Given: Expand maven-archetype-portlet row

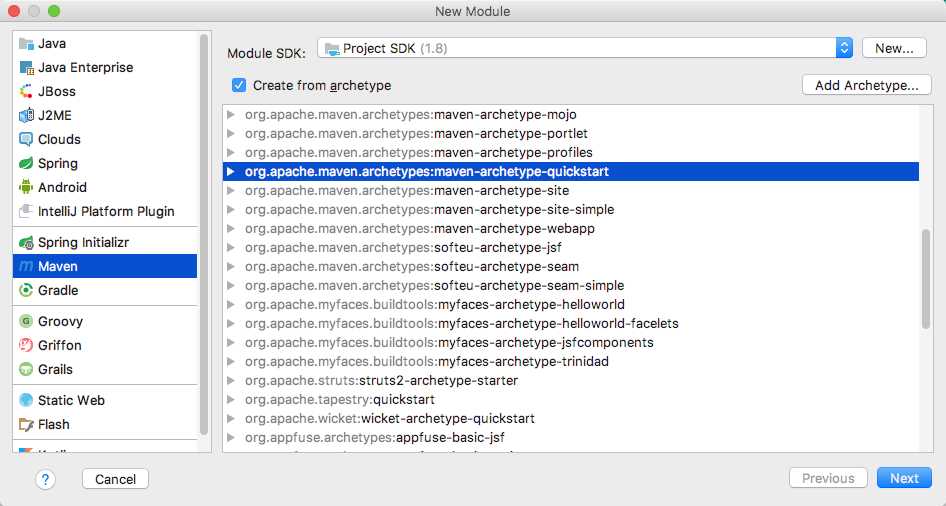Looking at the screenshot, I should 230,133.
